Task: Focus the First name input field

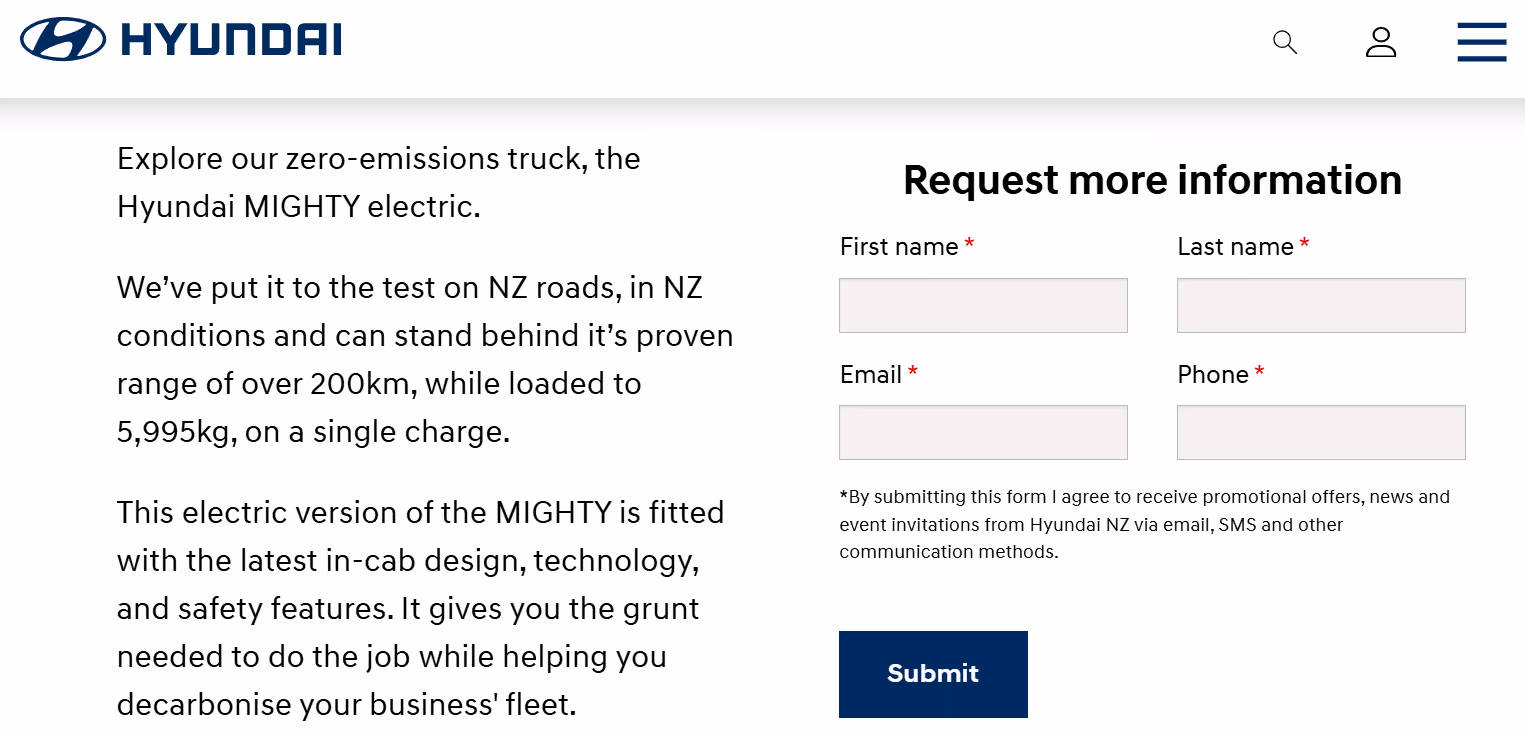Action: coord(983,305)
